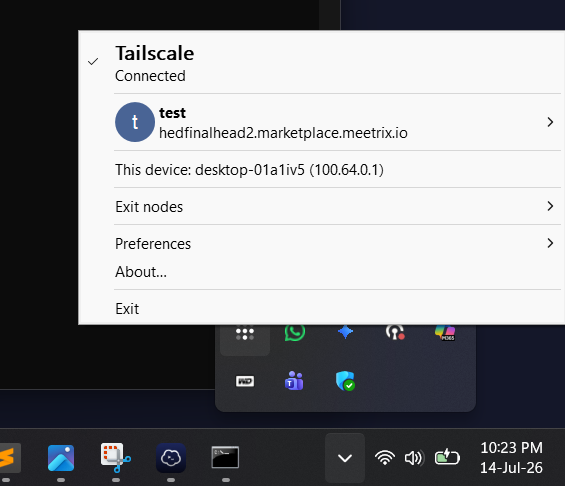The width and height of the screenshot is (565, 486).
Task: Click the volume speaker icon
Action: [x=414, y=458]
